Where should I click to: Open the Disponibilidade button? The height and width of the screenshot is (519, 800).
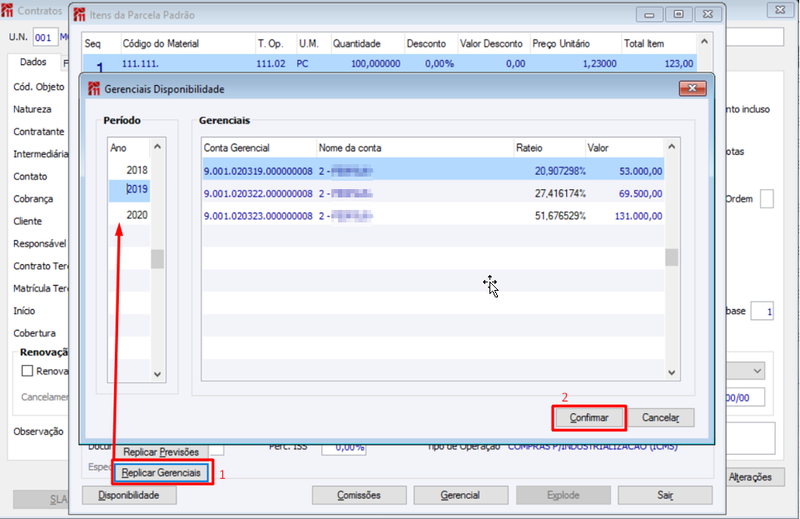tap(129, 495)
